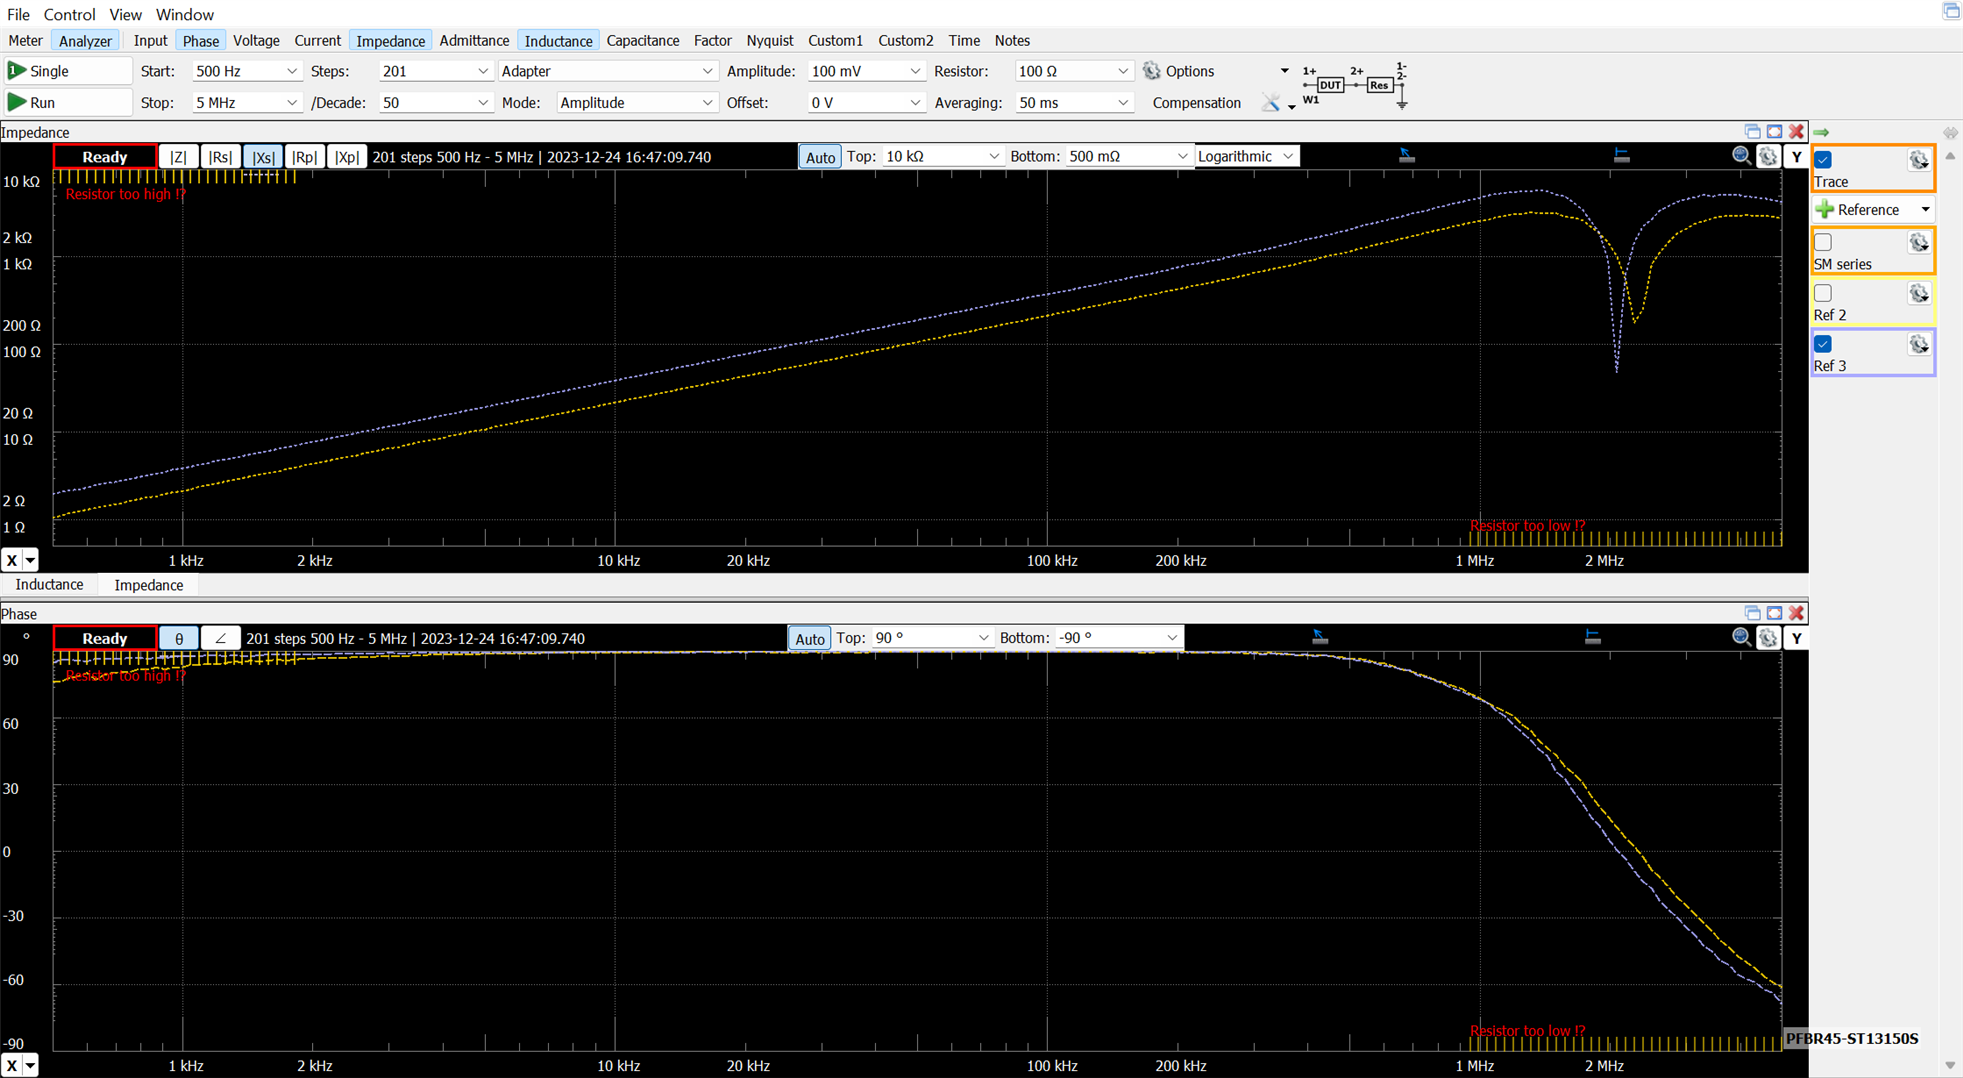Open the Logarithmic scale dropdown
Image resolution: width=1963 pixels, height=1078 pixels.
pyautogui.click(x=1246, y=156)
